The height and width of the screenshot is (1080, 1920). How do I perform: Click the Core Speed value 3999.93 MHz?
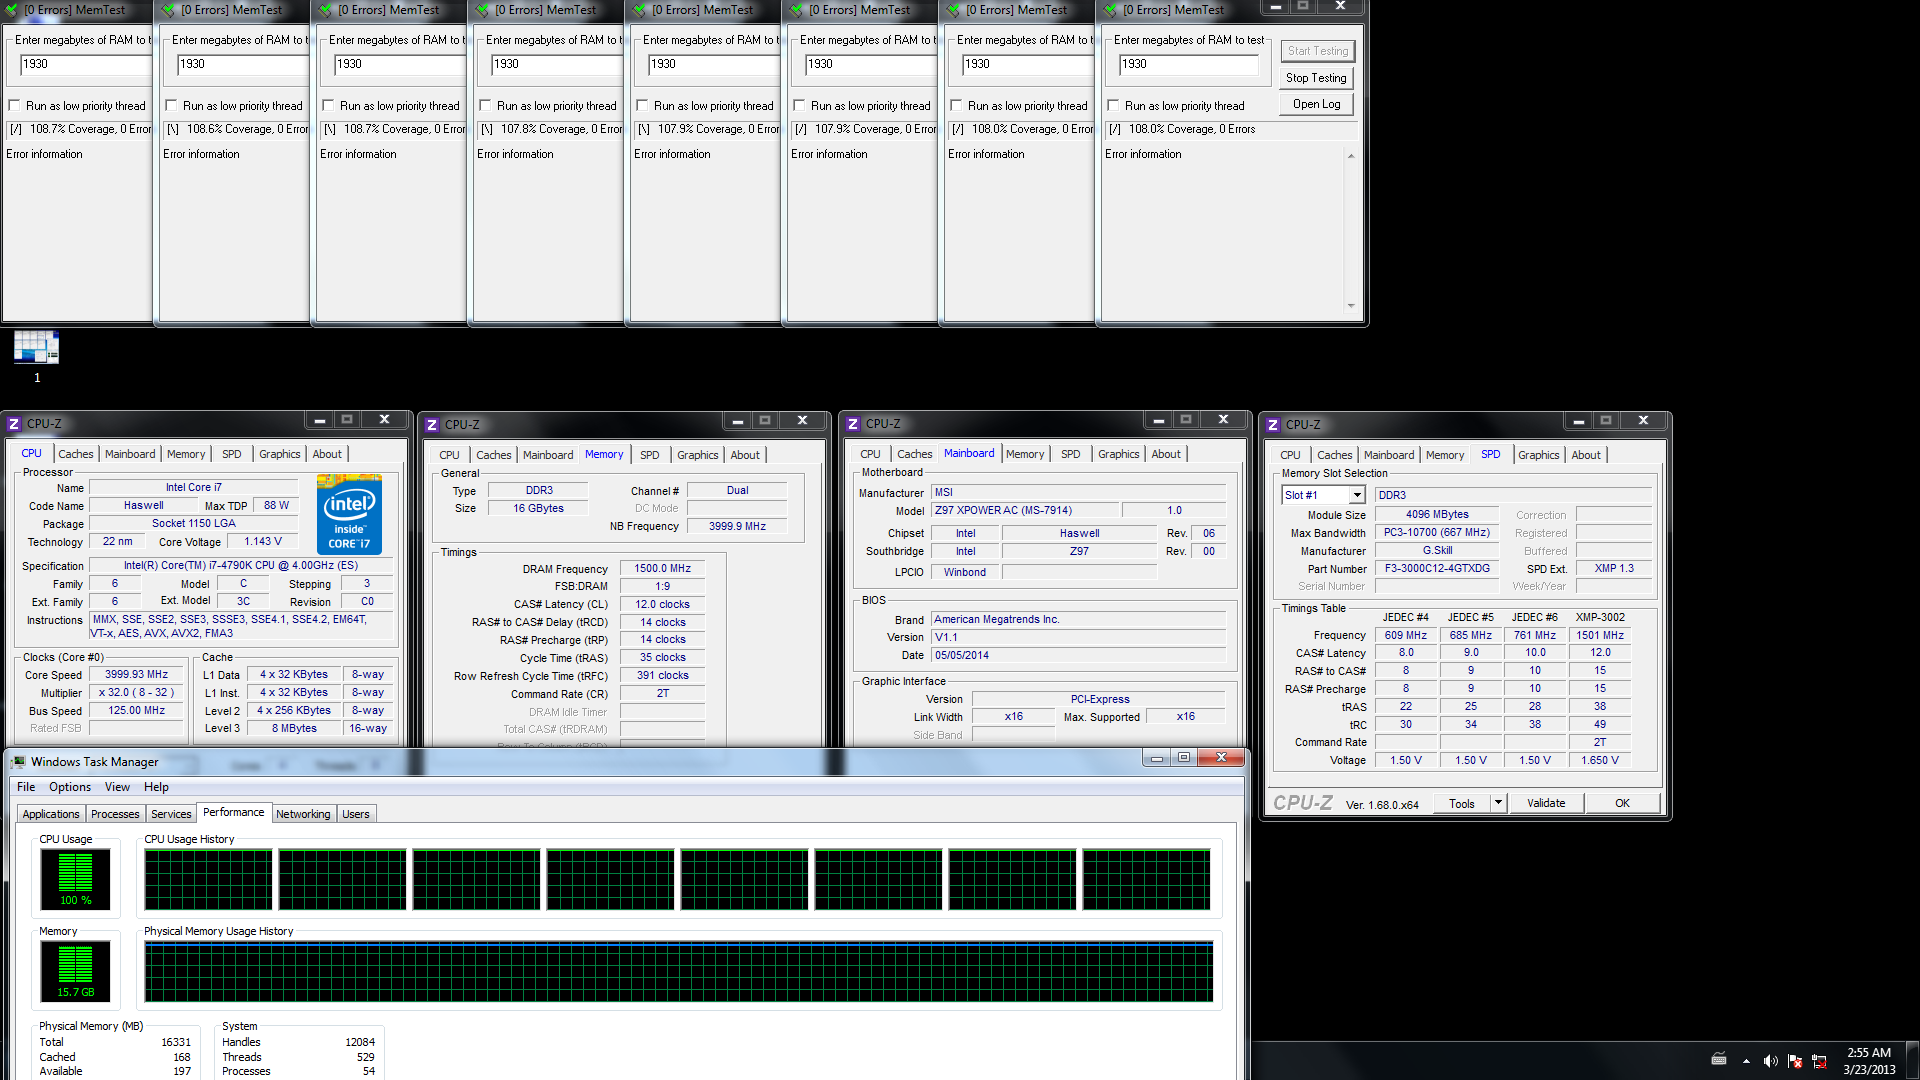click(136, 675)
